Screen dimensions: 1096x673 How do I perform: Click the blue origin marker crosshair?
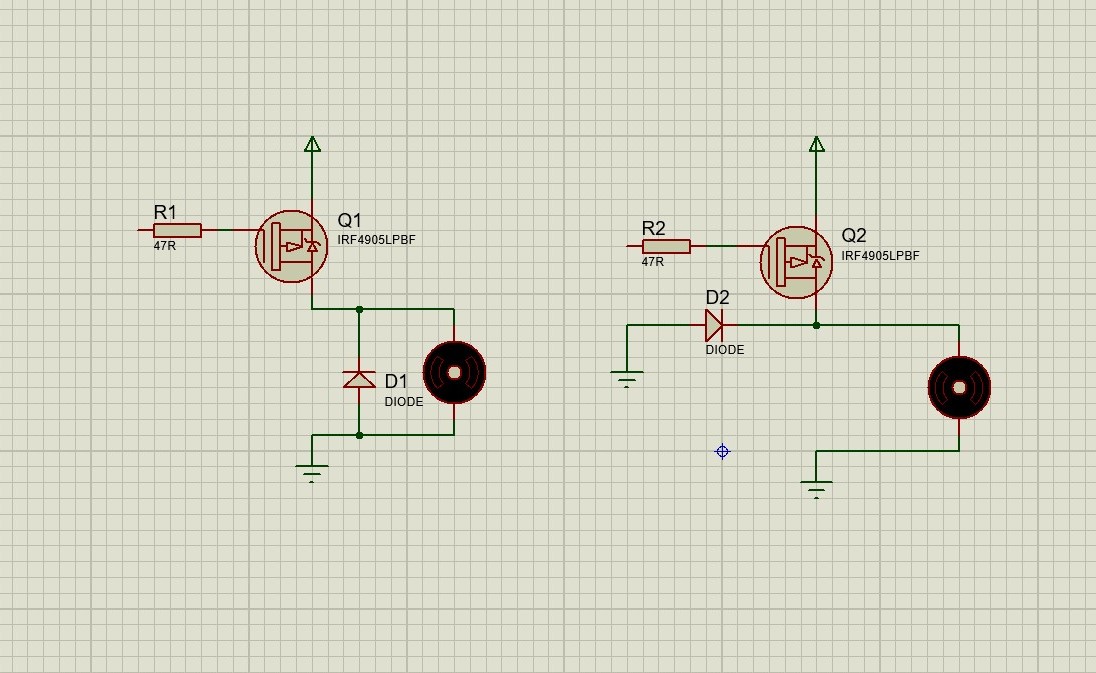[722, 451]
